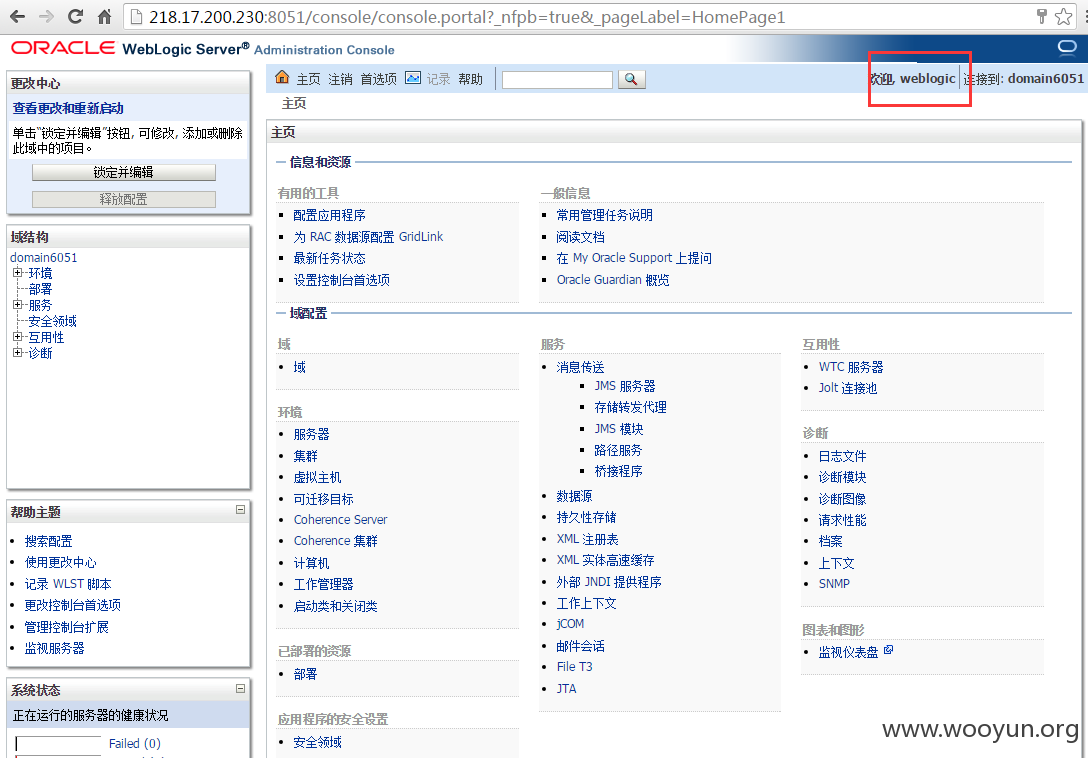1088x758 pixels.
Task: Open external link icon beside 监视仪表盘
Action: click(x=888, y=650)
